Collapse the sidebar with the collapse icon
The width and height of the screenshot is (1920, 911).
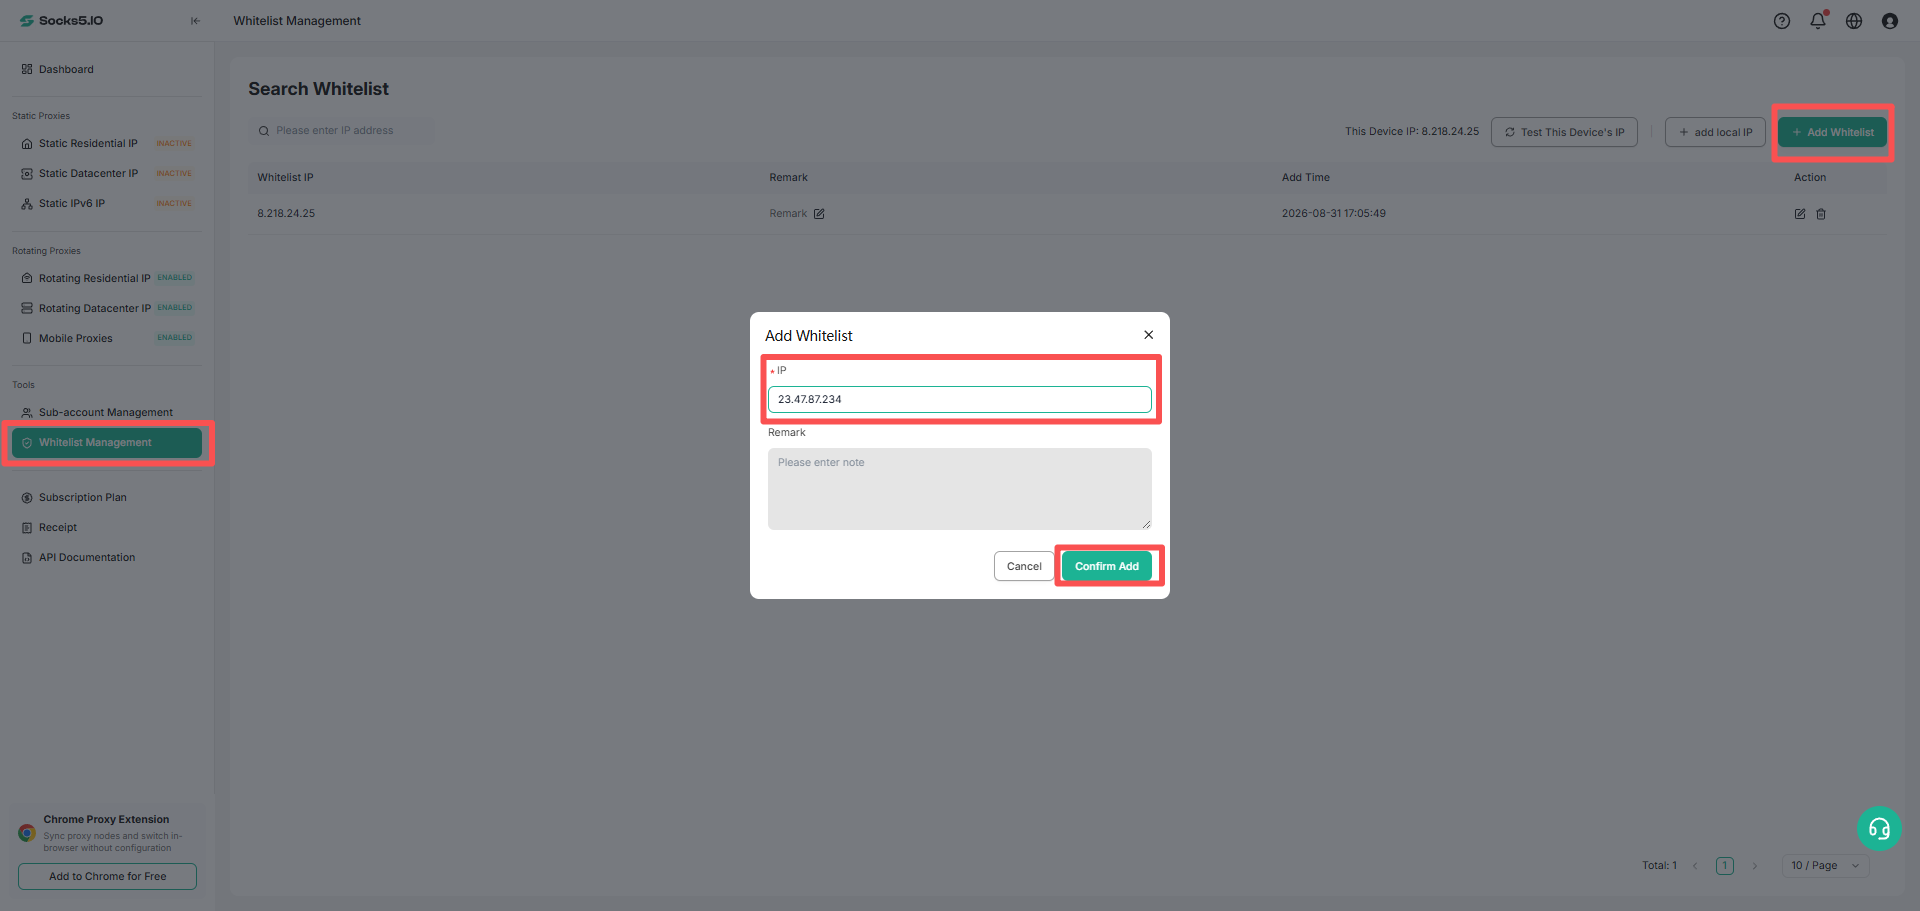(195, 21)
